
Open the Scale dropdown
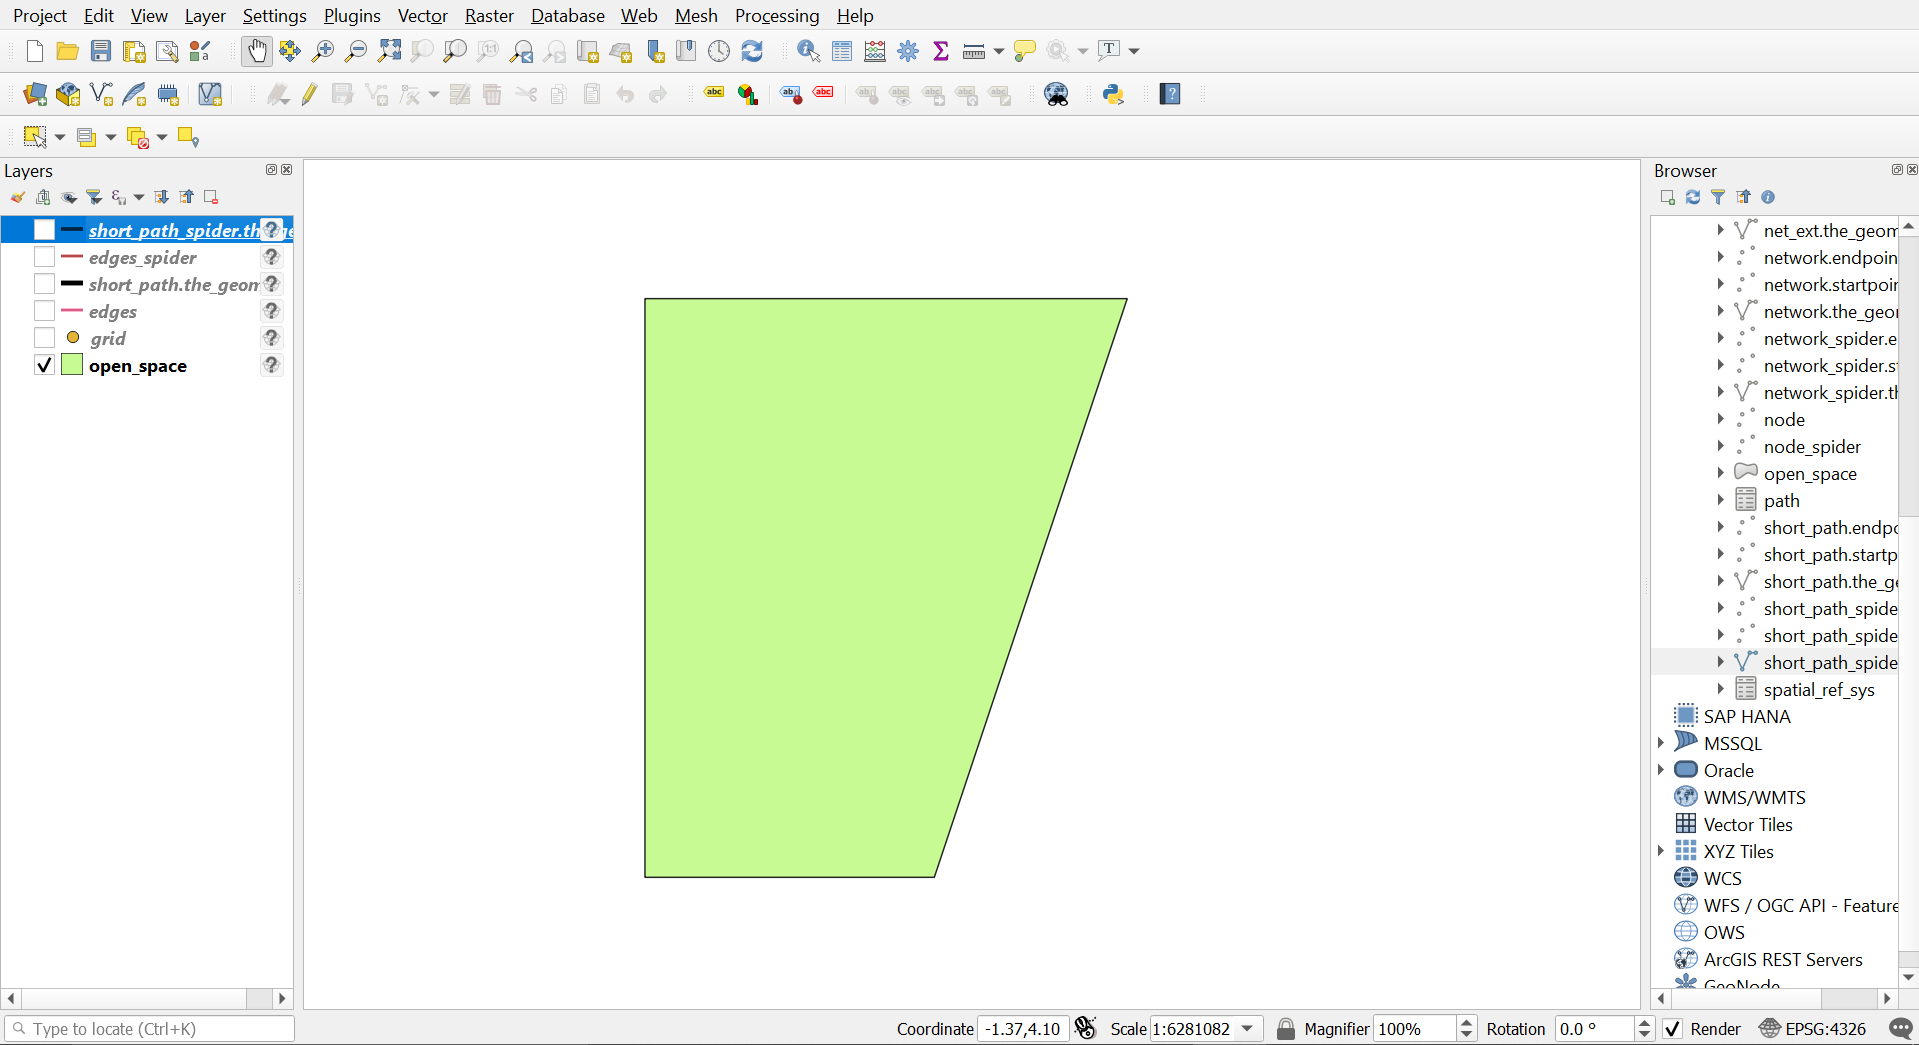[1248, 1029]
